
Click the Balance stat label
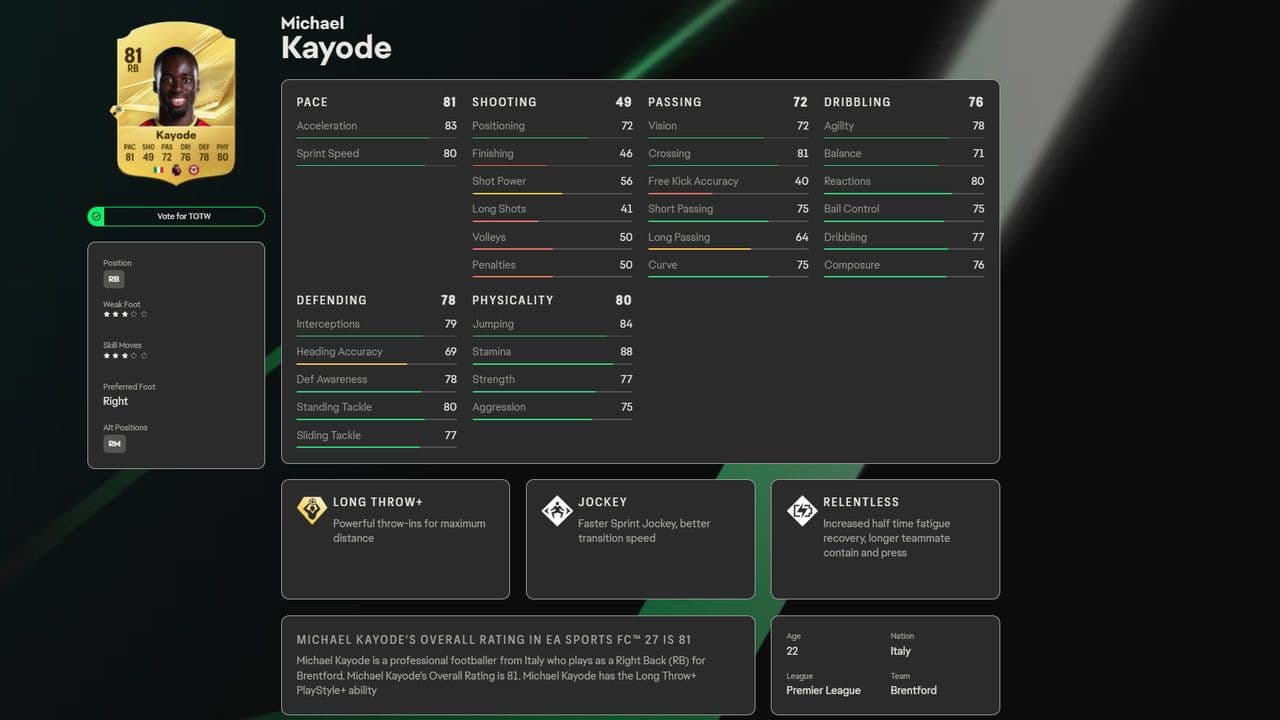click(842, 154)
